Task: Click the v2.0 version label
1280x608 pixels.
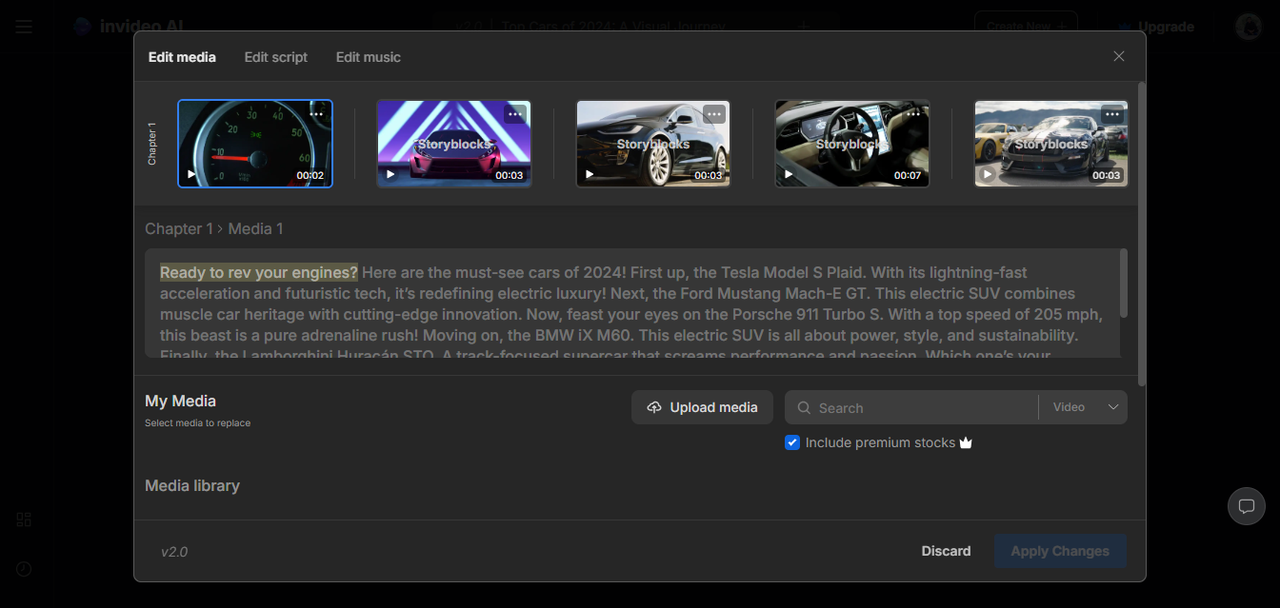Action: coord(174,552)
